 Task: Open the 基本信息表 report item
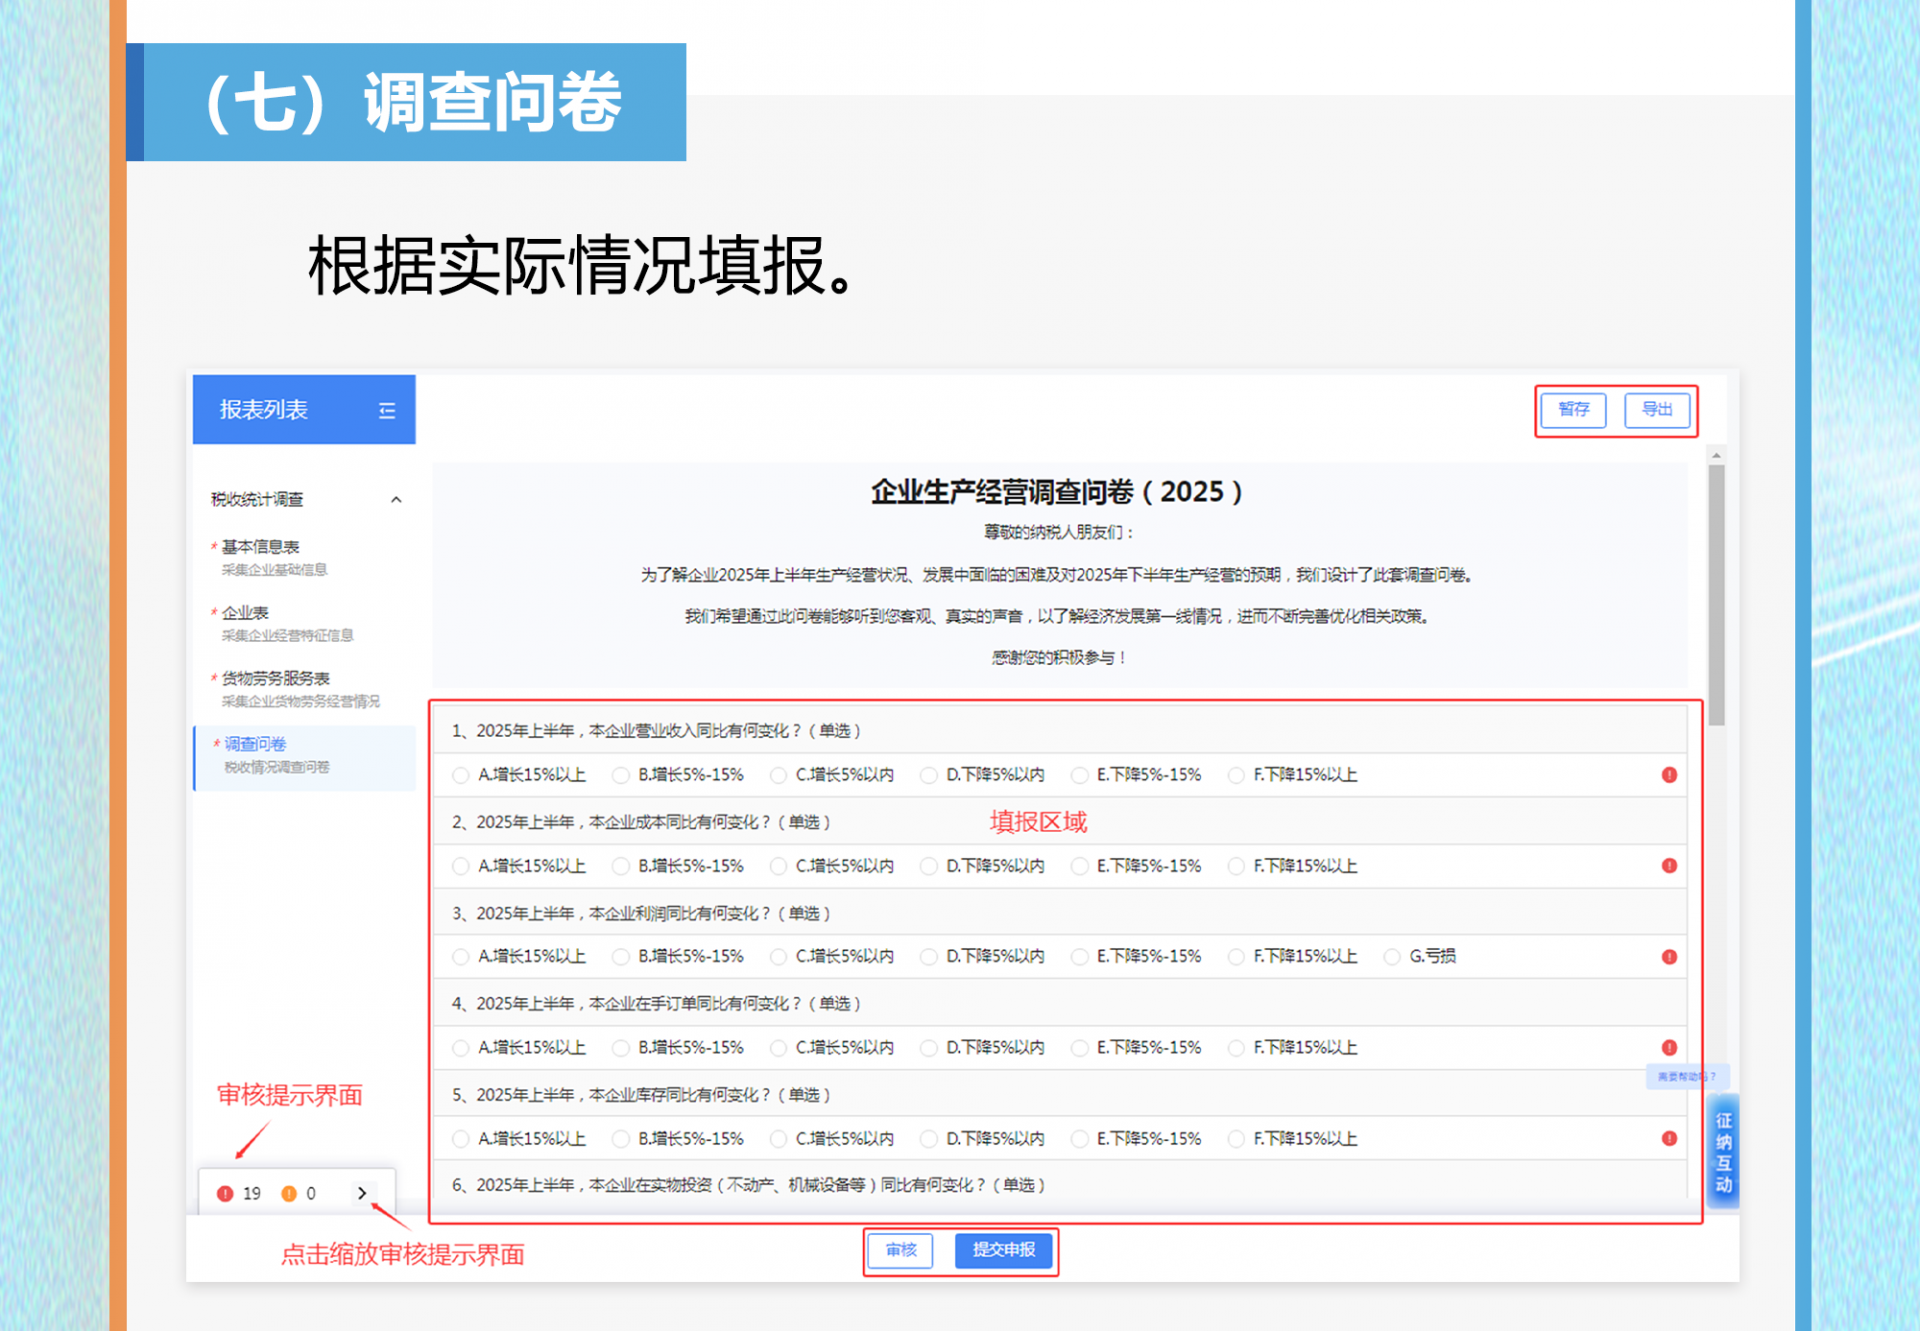(261, 547)
